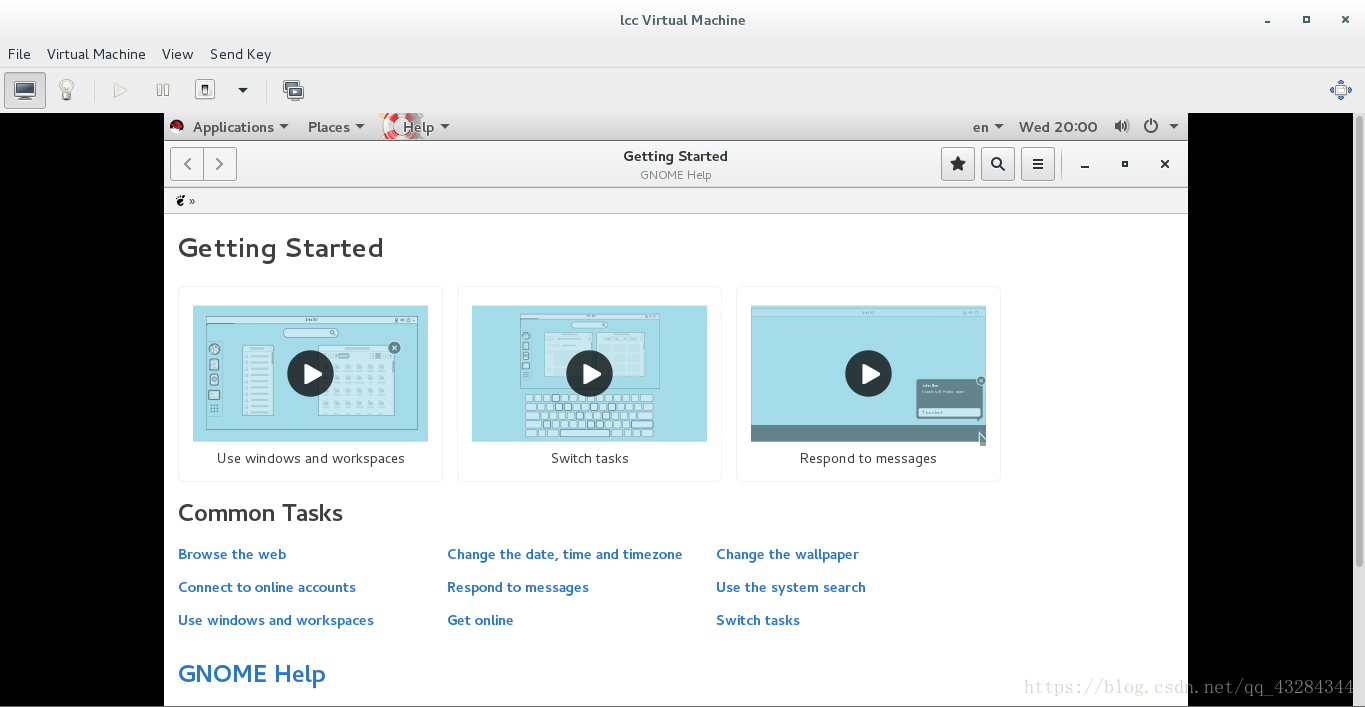Search GNOME Help
Viewport: 1365px width, 707px height.
[x=998, y=164]
